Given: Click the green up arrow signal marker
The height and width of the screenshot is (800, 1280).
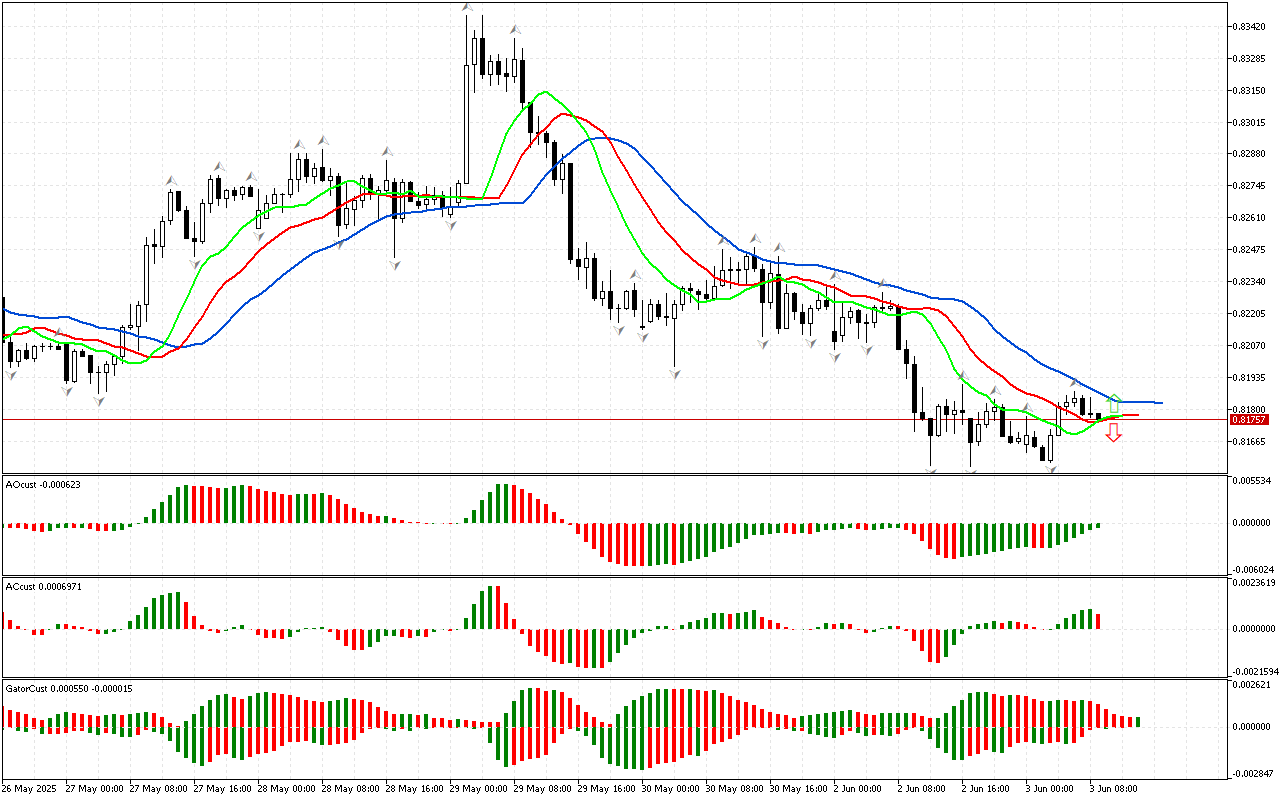Looking at the screenshot, I should [1114, 405].
